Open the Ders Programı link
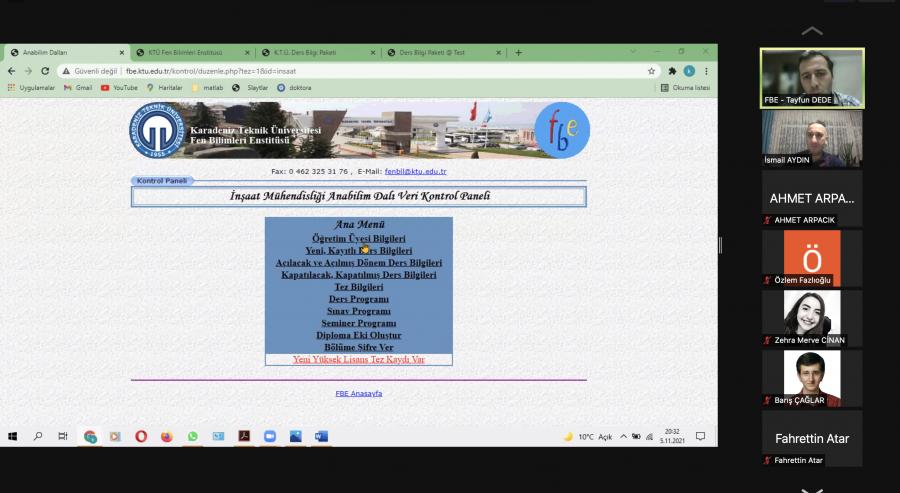This screenshot has width=900, height=493. pyautogui.click(x=359, y=298)
